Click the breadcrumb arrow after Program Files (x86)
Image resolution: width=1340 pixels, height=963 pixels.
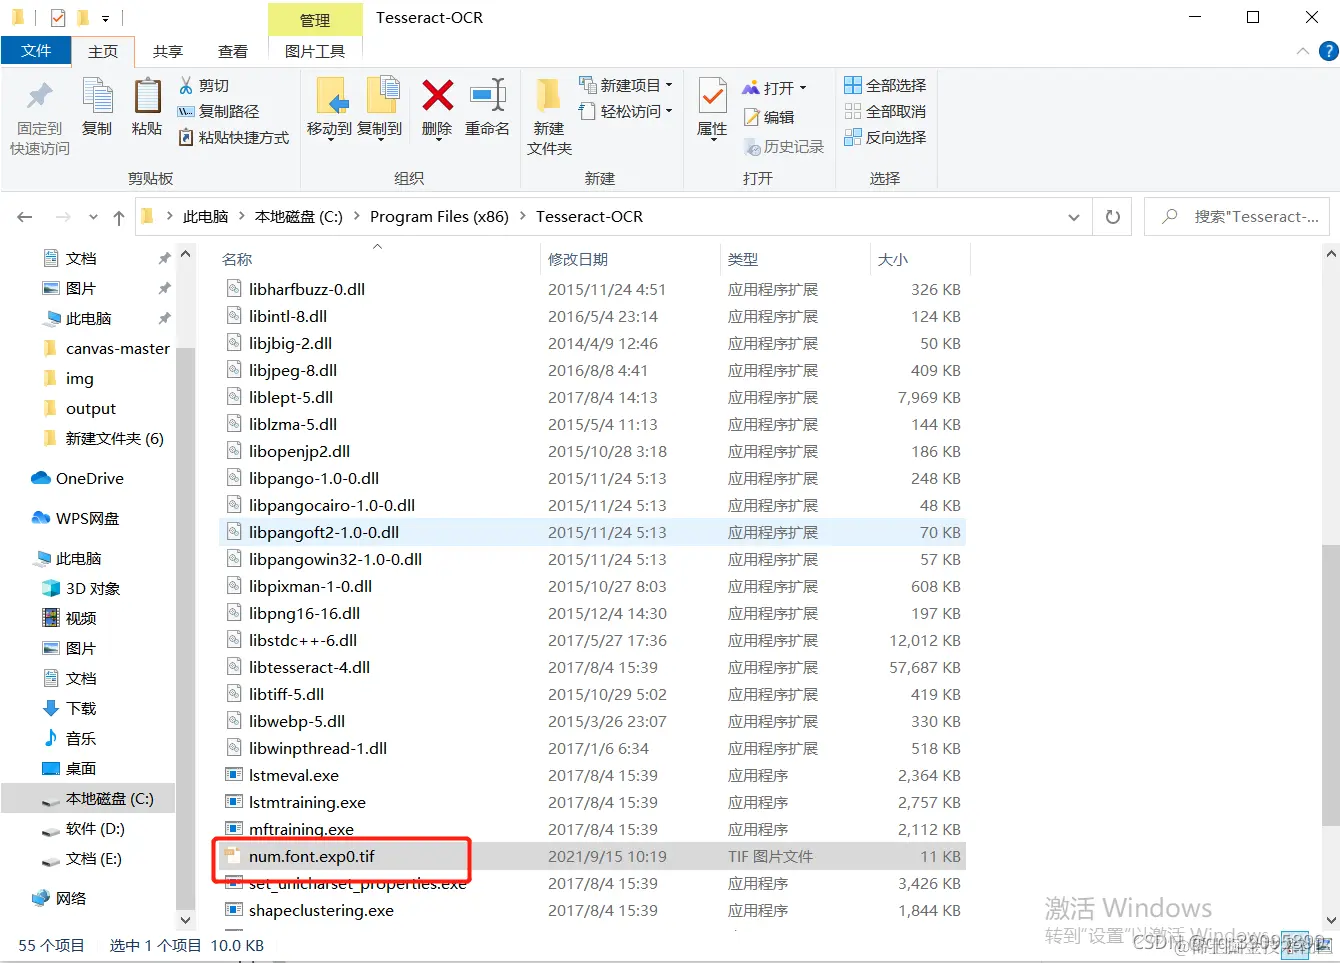tap(523, 217)
